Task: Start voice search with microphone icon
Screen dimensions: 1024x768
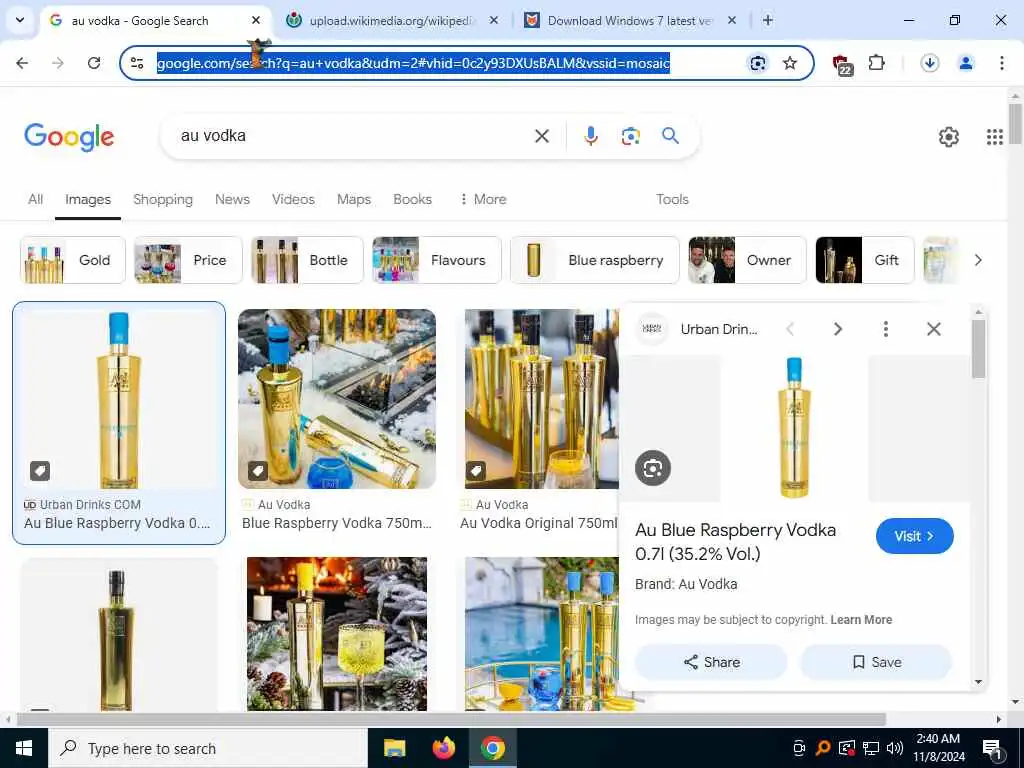Action: tap(590, 136)
